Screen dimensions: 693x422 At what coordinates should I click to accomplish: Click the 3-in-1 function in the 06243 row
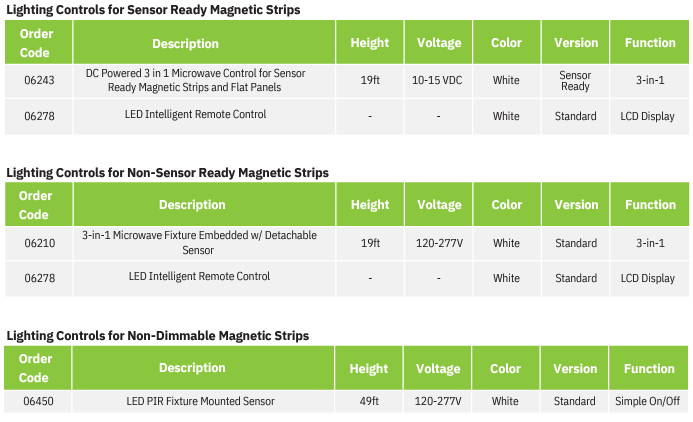click(x=650, y=80)
